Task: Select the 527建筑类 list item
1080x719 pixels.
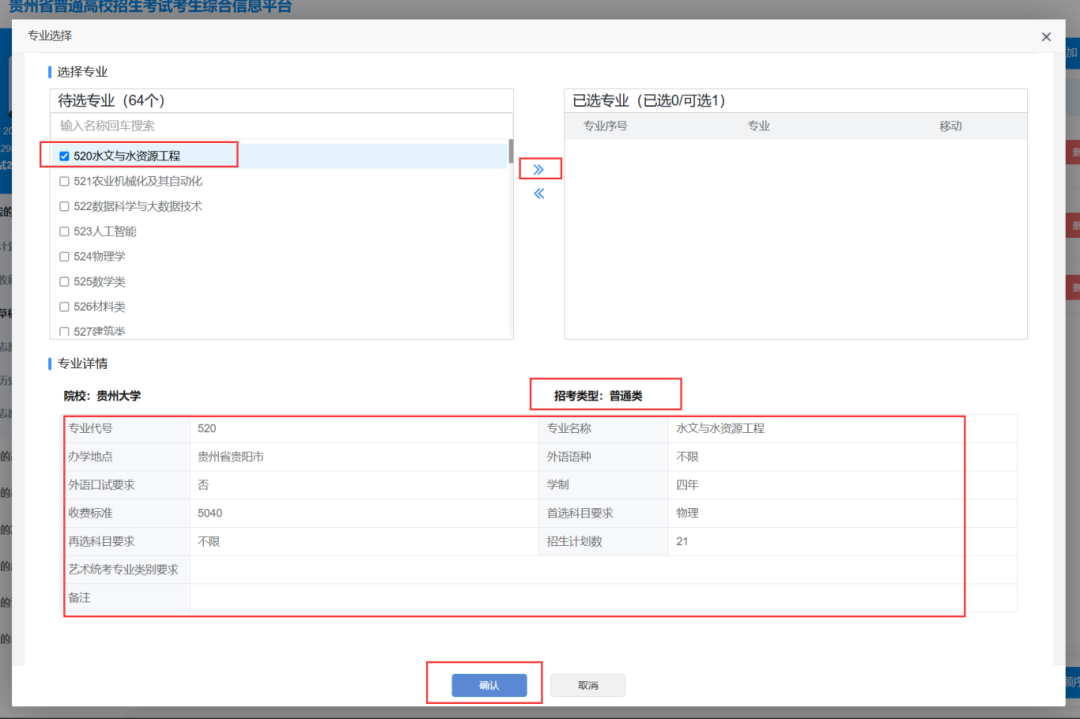Action: tap(99, 331)
